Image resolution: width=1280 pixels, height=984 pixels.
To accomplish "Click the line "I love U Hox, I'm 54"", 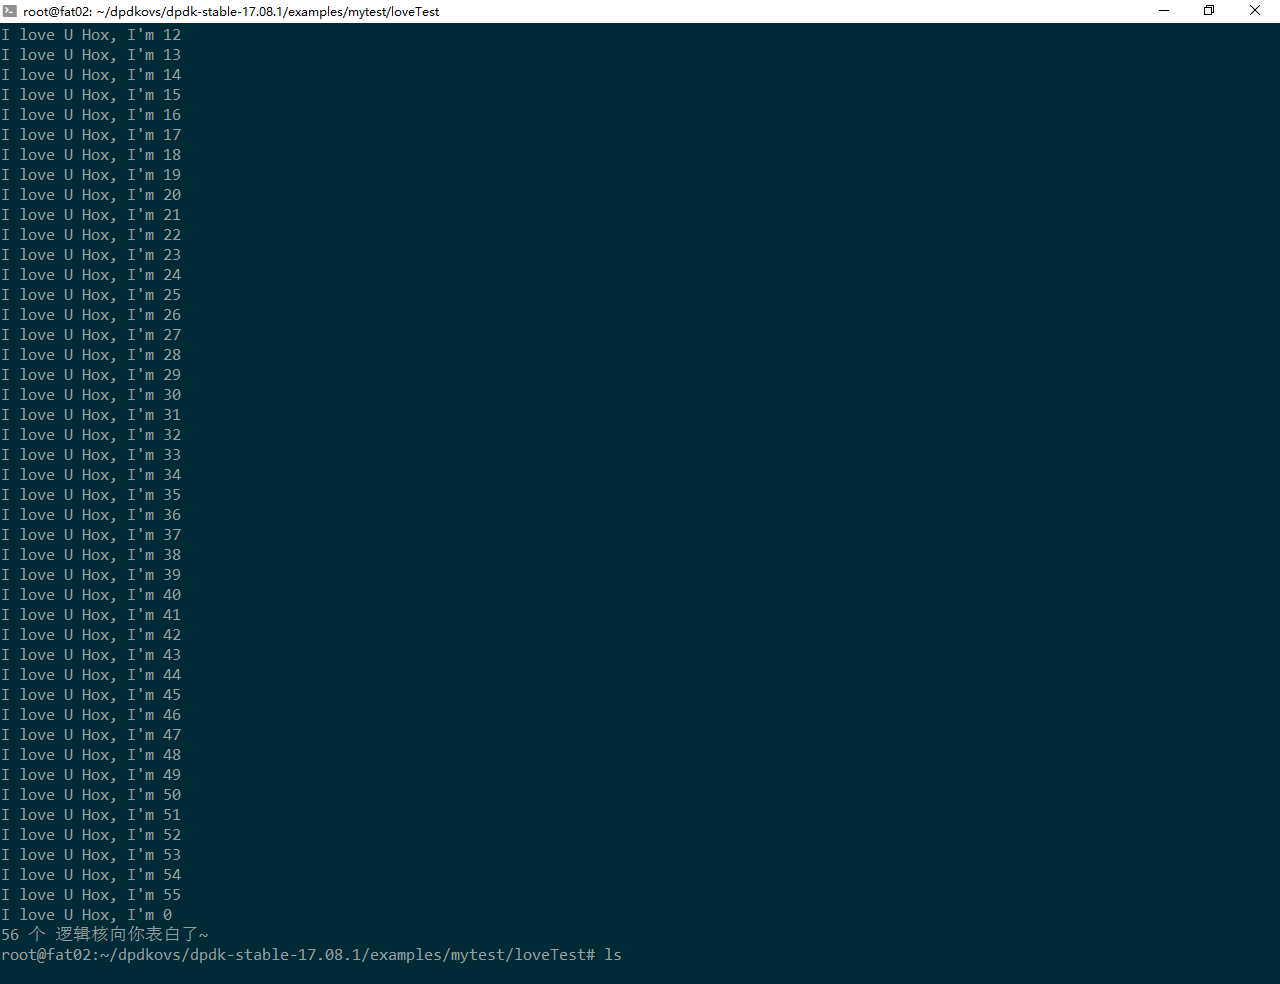I will pyautogui.click(x=91, y=875).
